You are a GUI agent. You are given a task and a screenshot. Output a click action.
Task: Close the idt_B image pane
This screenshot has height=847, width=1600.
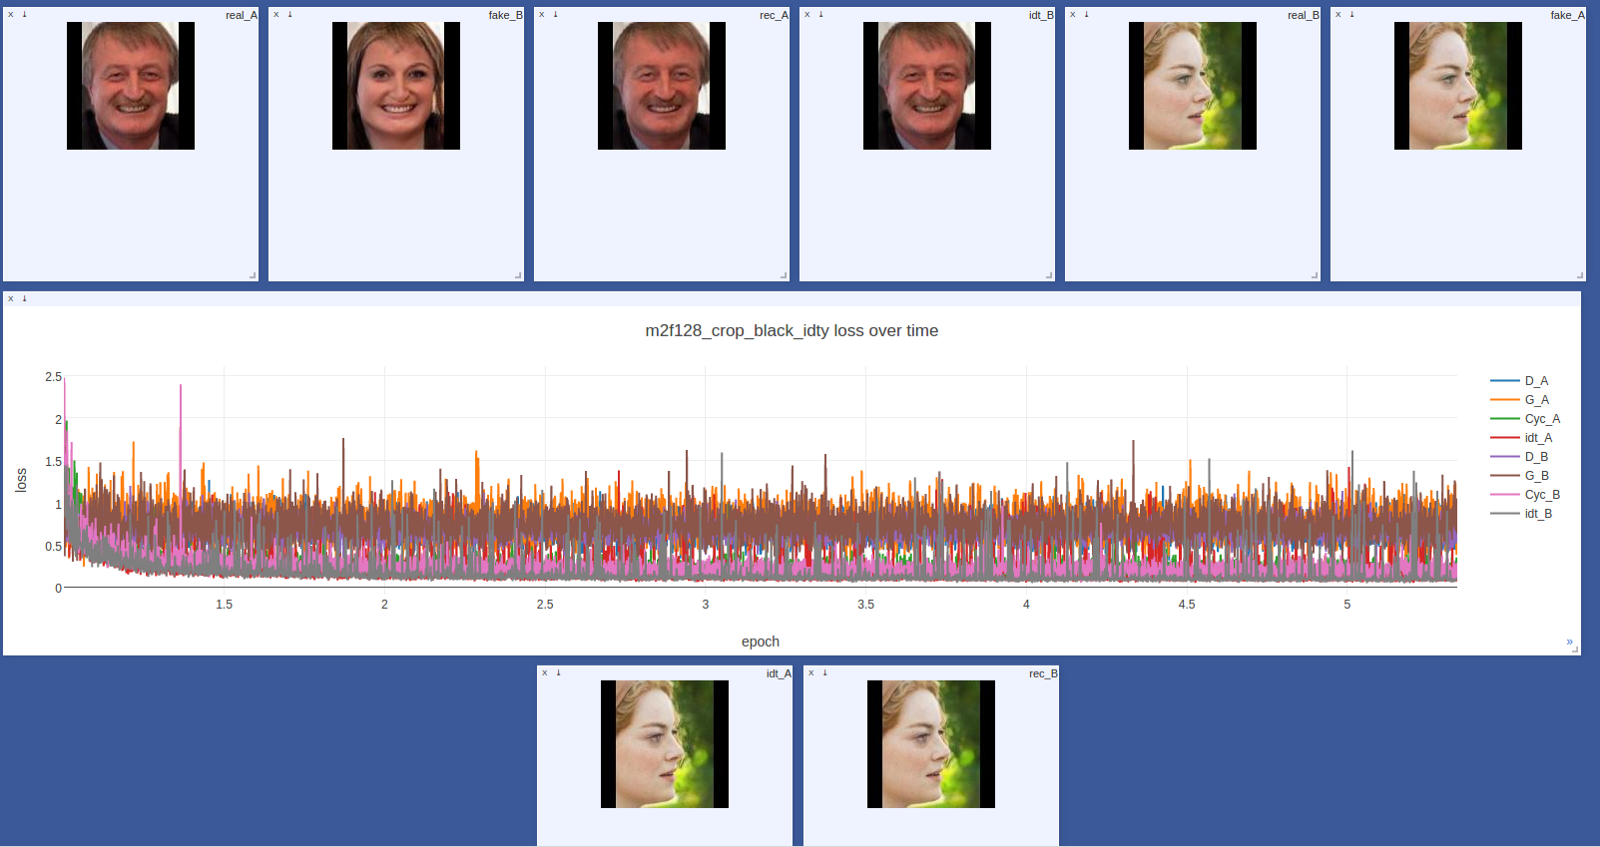tap(807, 15)
